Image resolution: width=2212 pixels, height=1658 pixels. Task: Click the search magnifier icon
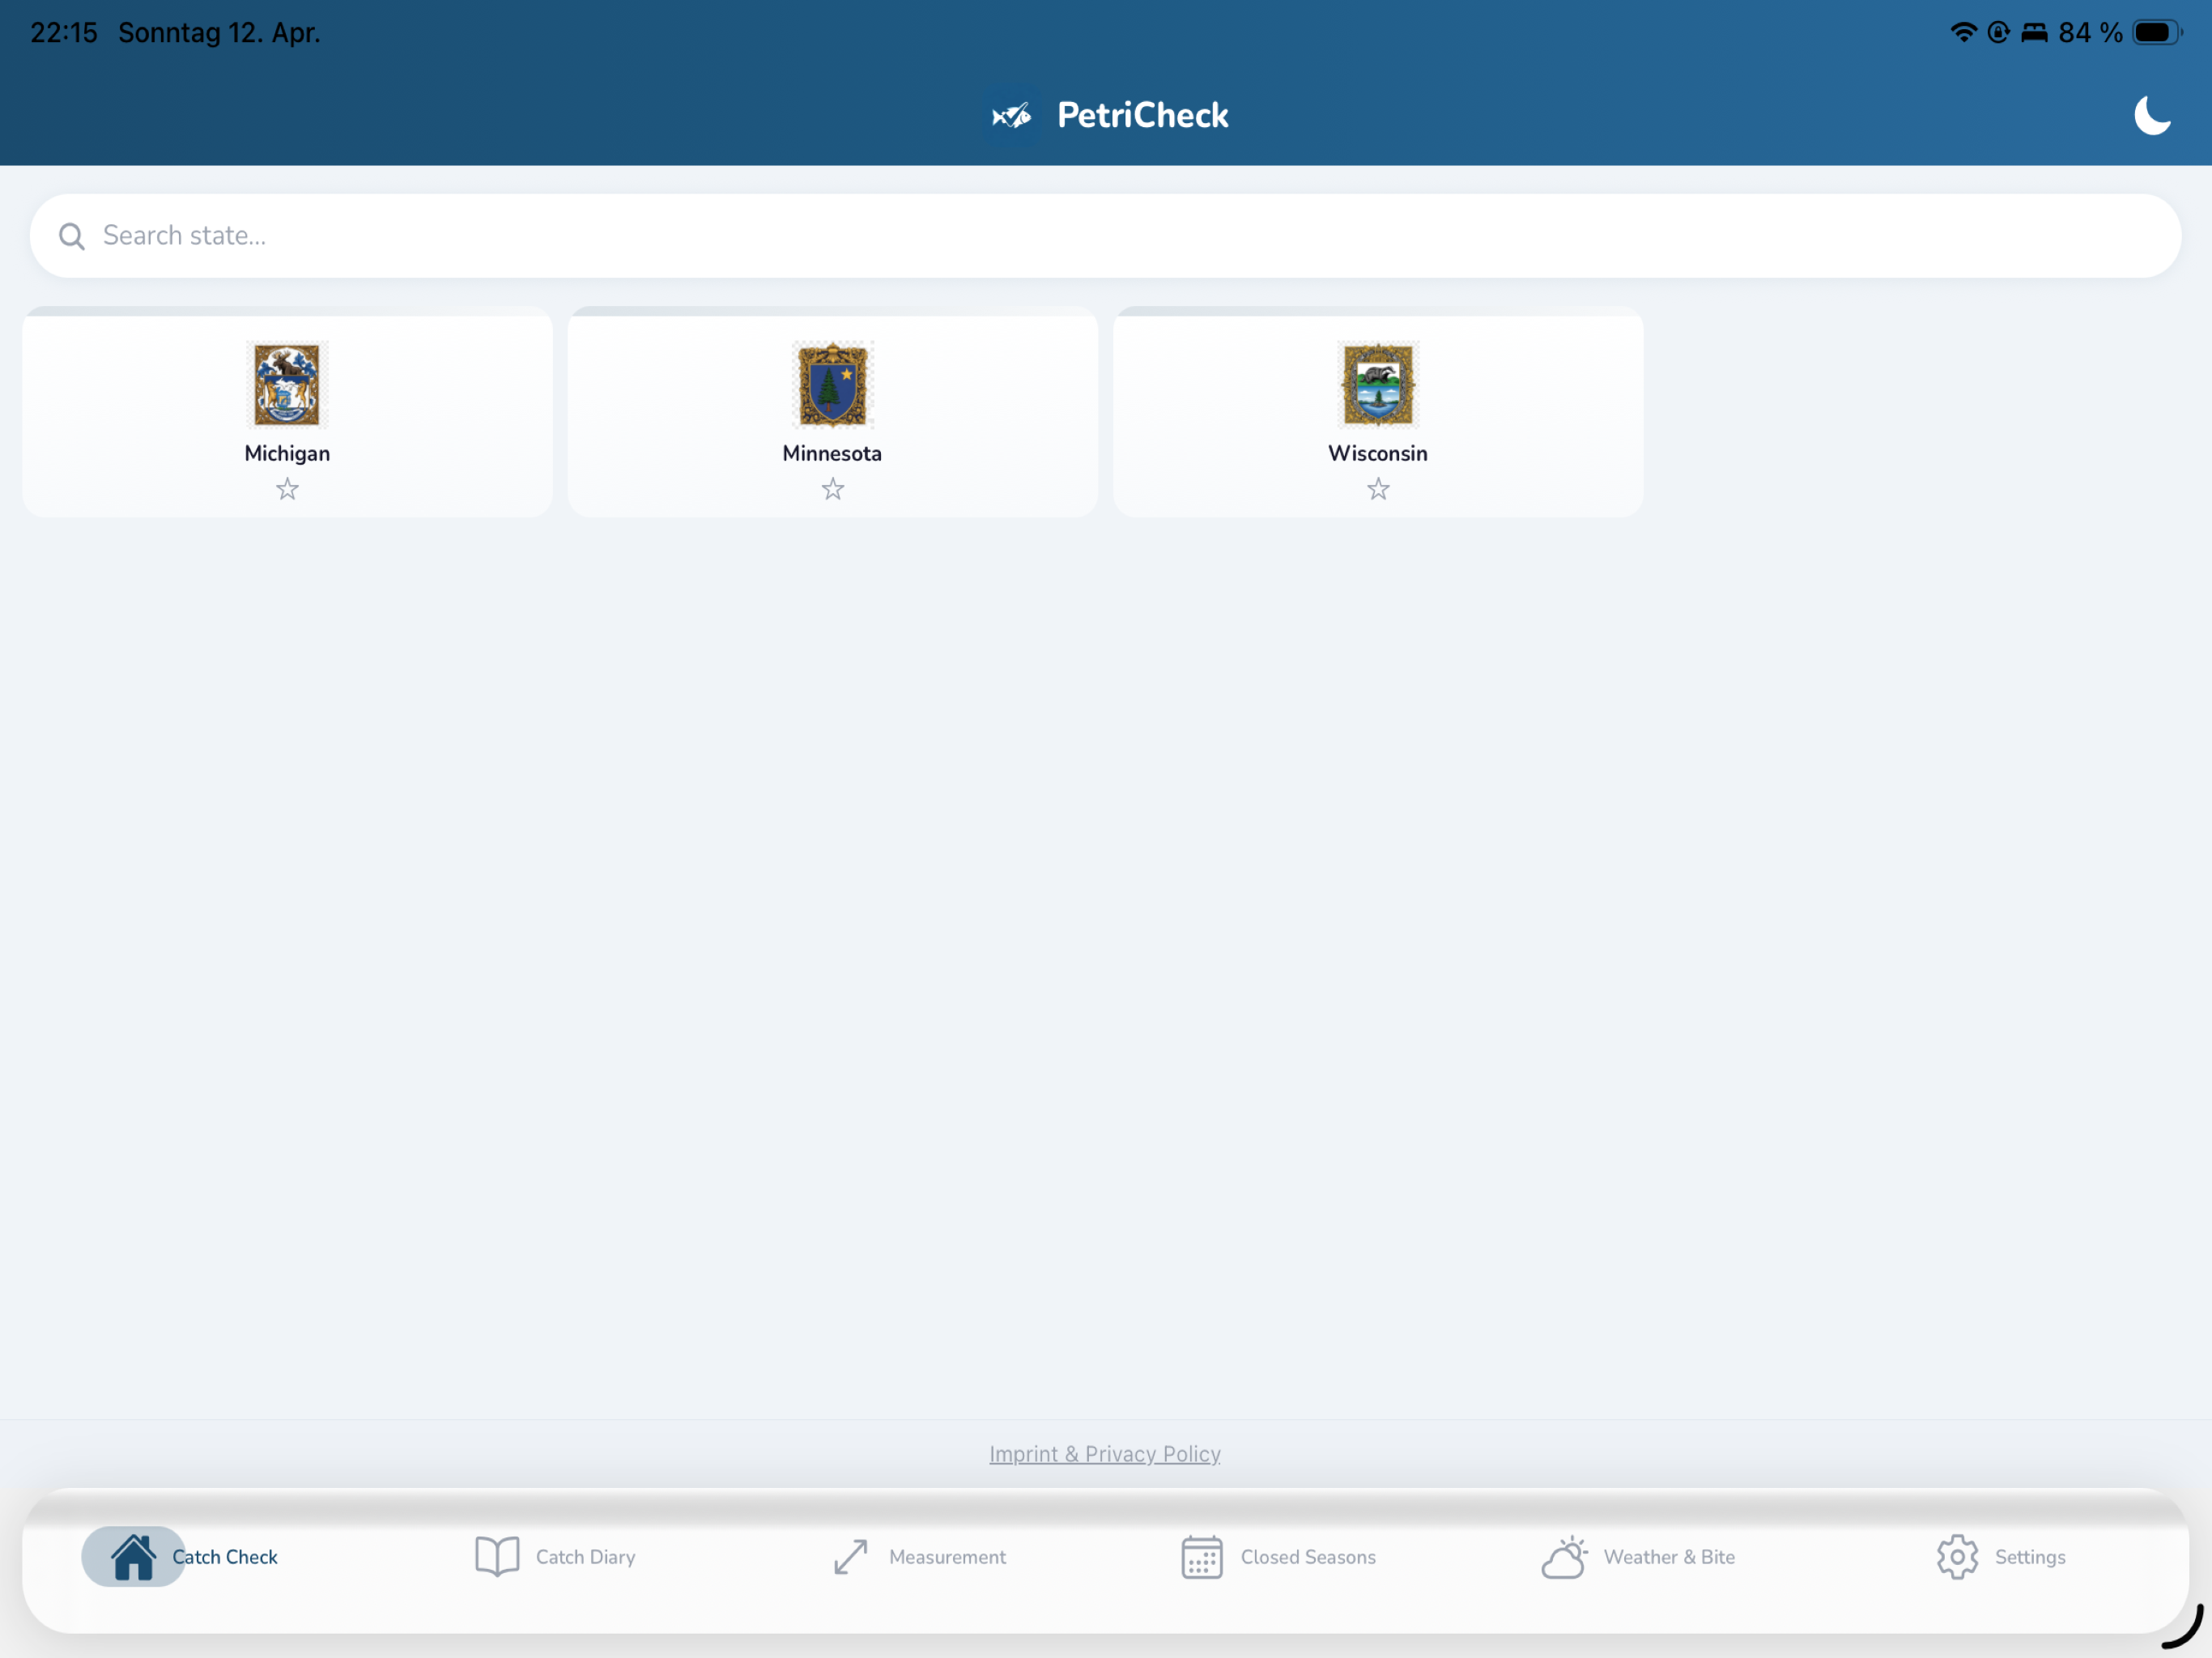point(71,236)
